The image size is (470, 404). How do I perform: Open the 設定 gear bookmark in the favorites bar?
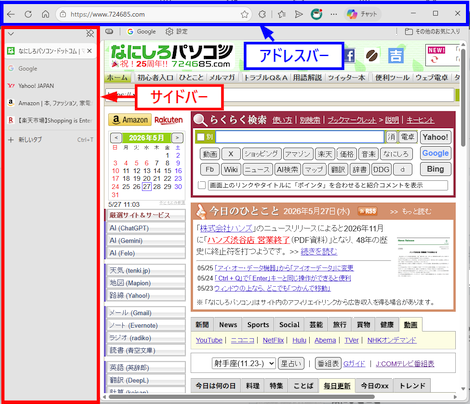pos(177,31)
